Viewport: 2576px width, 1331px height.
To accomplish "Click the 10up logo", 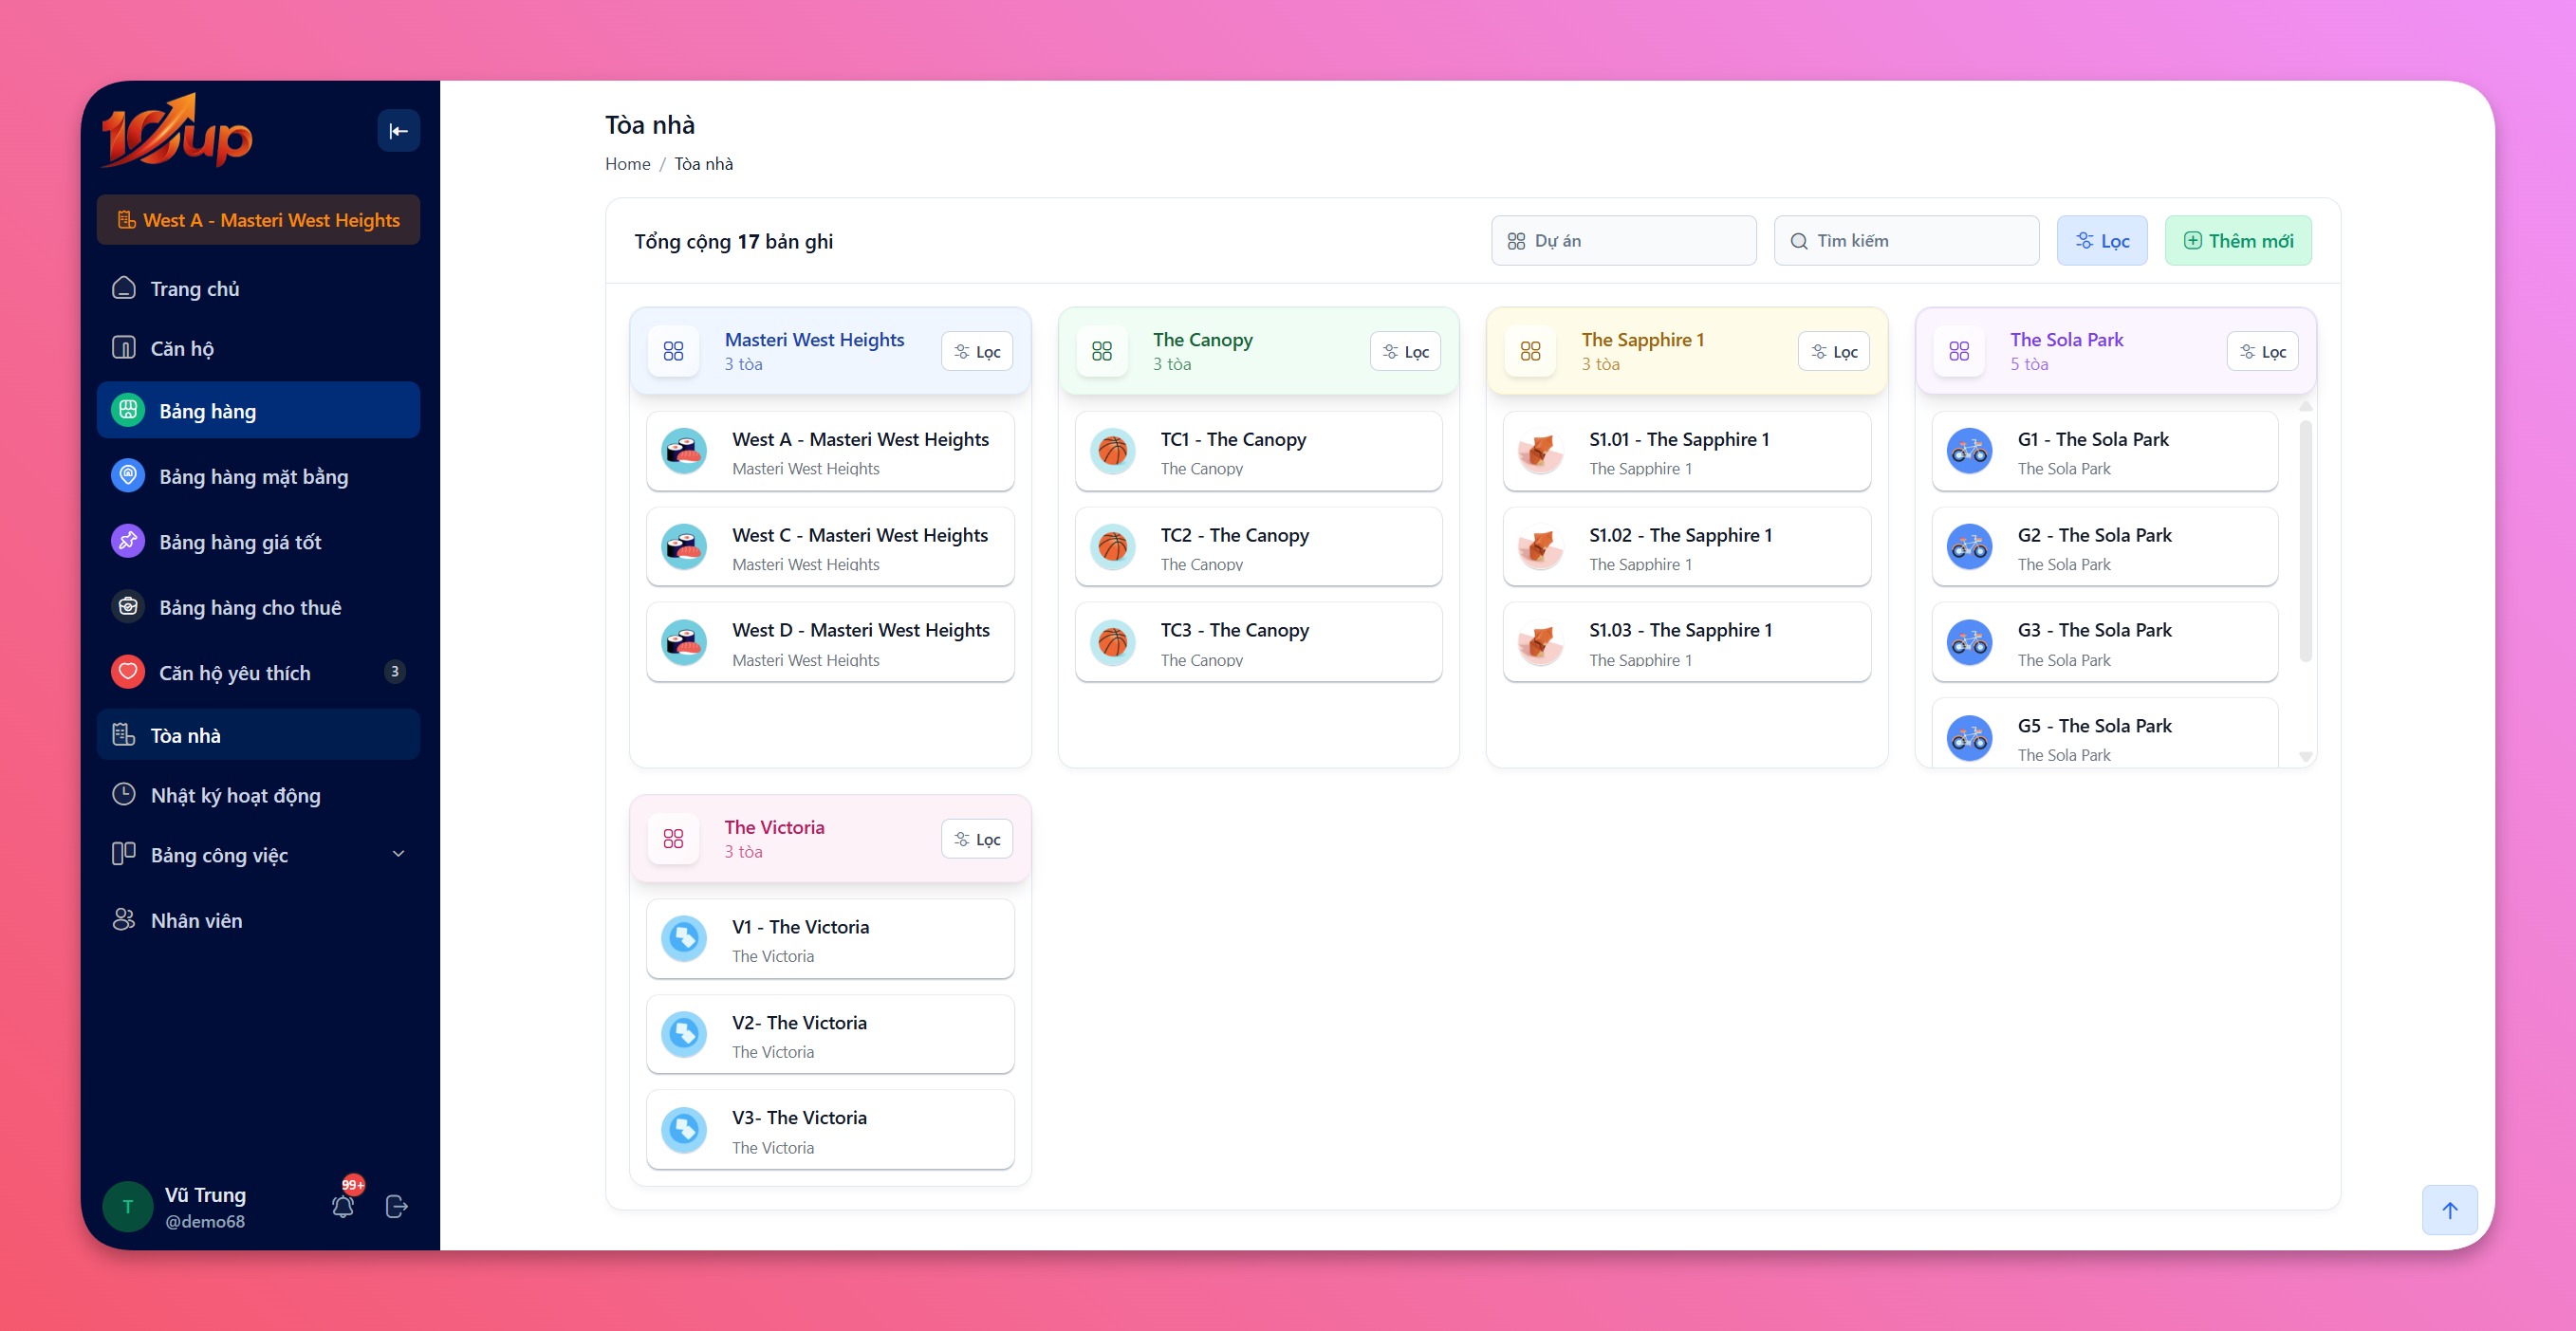I will coord(177,132).
